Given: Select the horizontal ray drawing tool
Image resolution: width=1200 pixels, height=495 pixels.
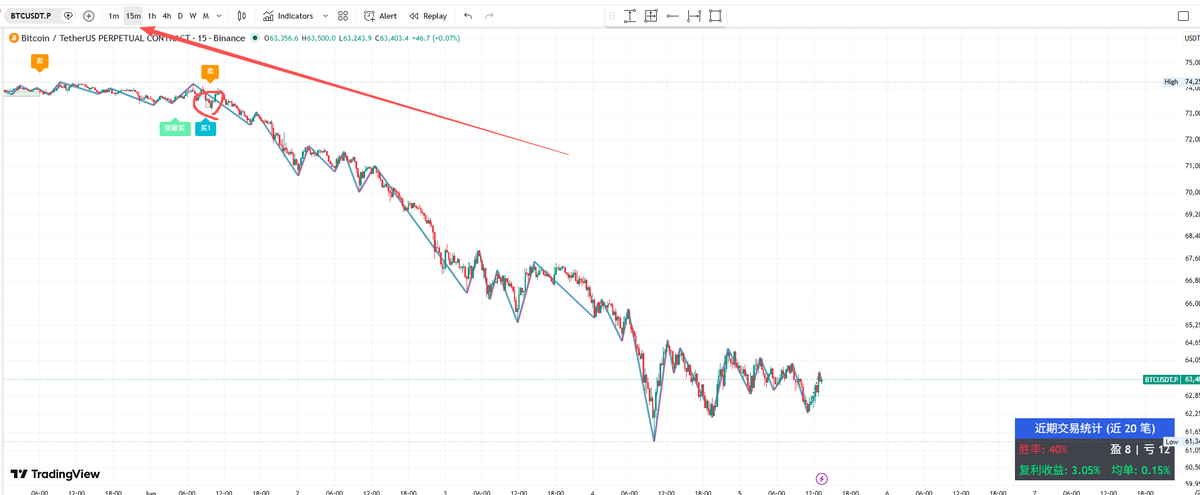Looking at the screenshot, I should click(x=672, y=16).
